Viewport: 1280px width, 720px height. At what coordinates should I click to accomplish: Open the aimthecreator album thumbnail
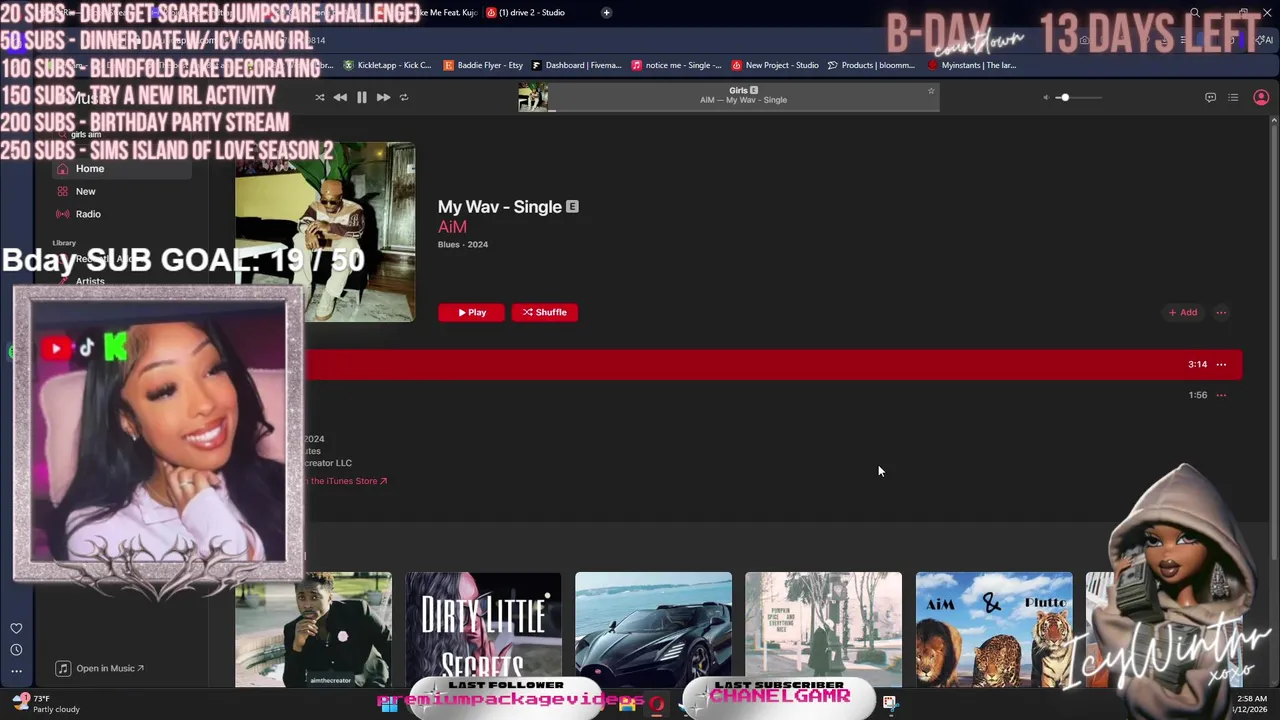(313, 630)
